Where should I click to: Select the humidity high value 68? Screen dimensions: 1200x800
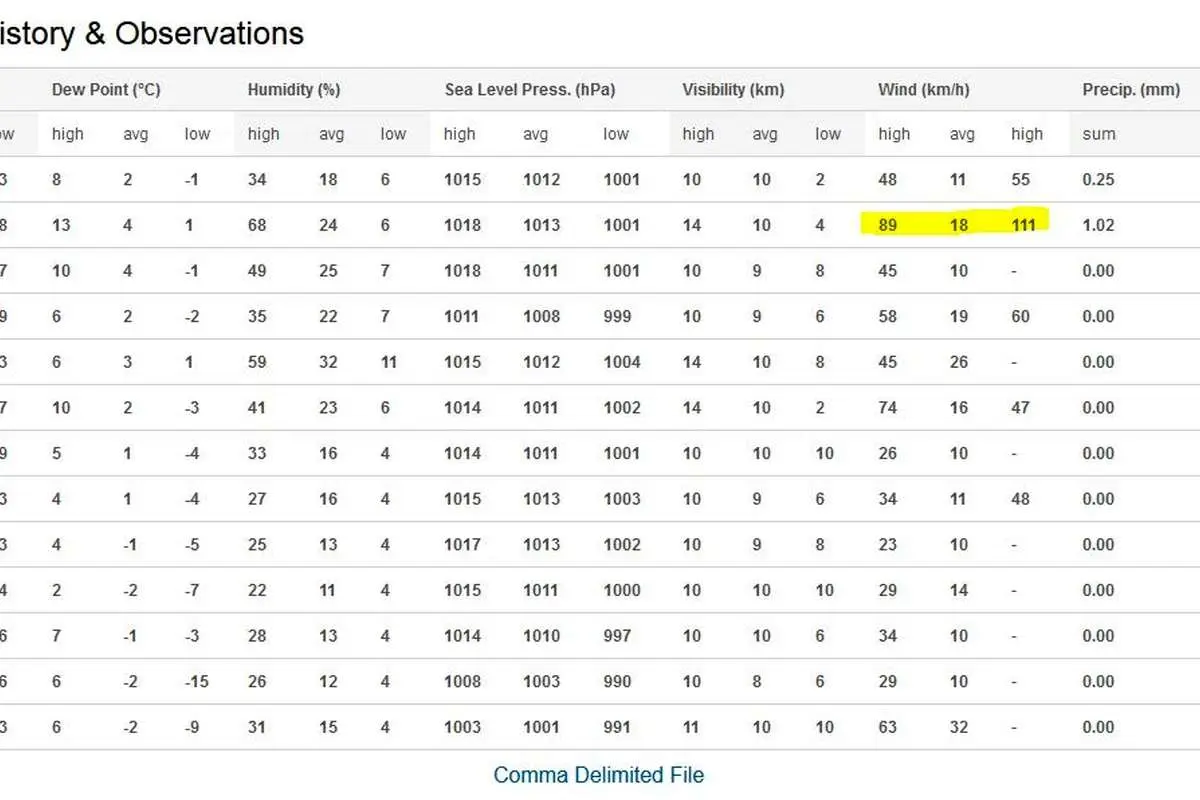point(257,225)
